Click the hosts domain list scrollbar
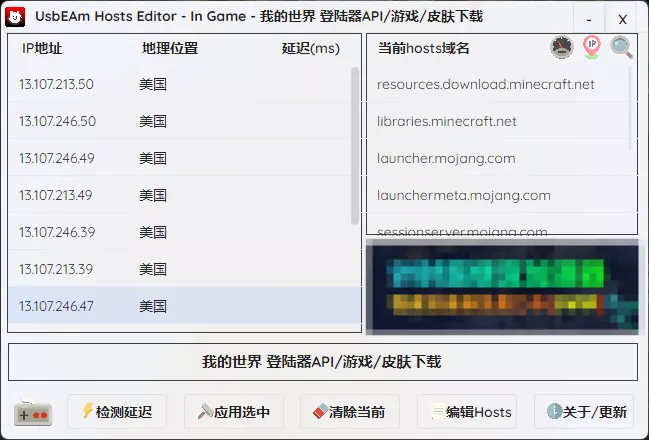This screenshot has width=649, height=440. (630, 108)
